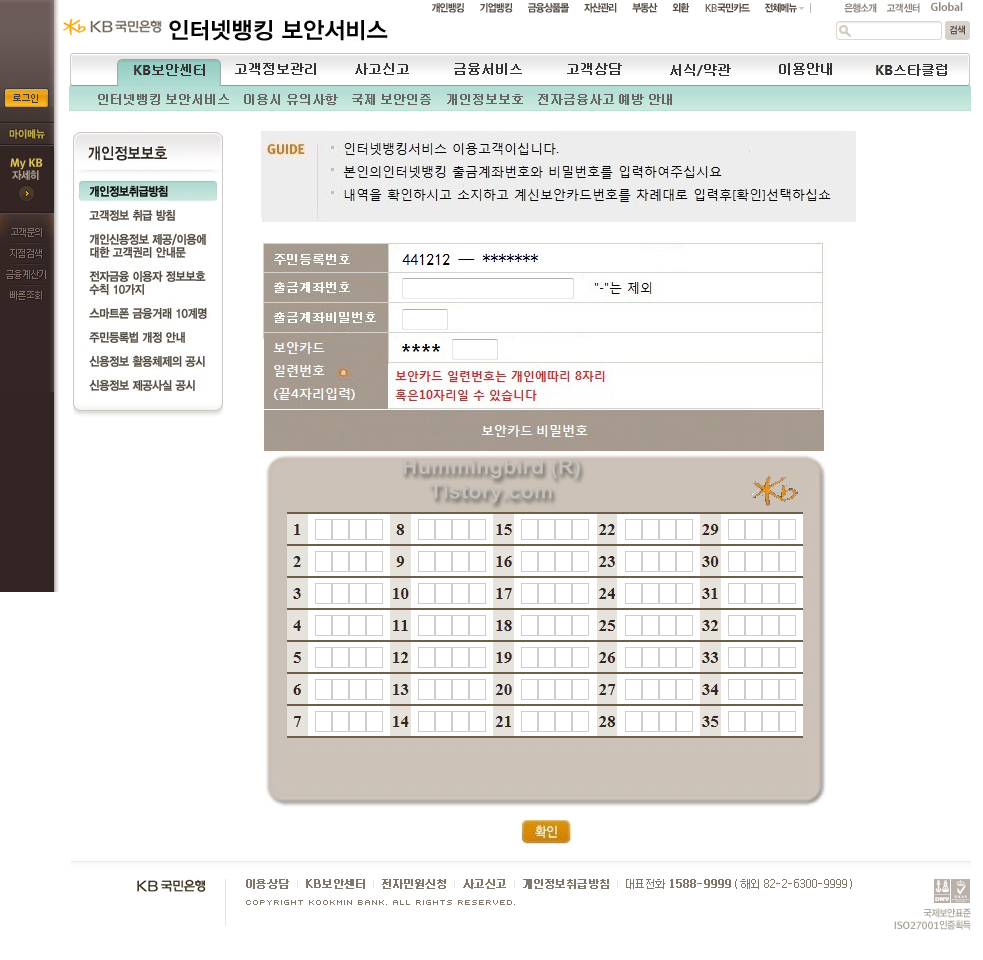Image resolution: width=983 pixels, height=960 pixels.
Task: Click the ISO27001 certification badge in the footer
Action: (x=952, y=890)
